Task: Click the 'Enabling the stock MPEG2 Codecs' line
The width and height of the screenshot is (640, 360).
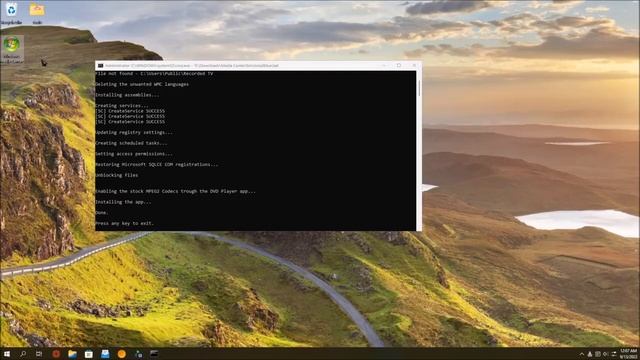Action: point(176,191)
